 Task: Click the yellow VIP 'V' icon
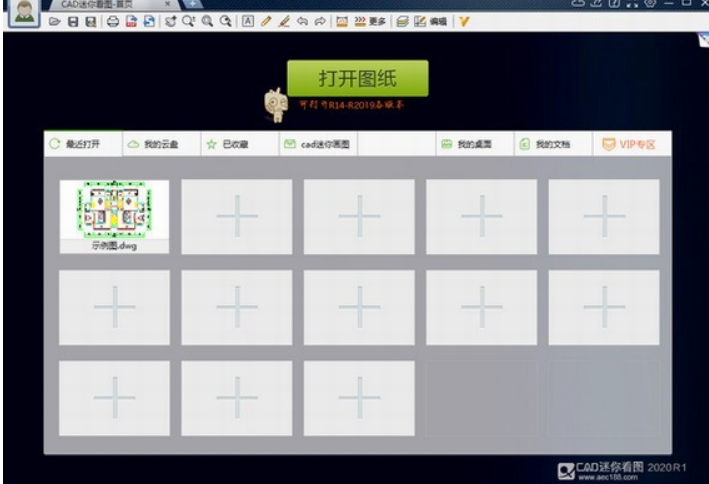click(464, 21)
